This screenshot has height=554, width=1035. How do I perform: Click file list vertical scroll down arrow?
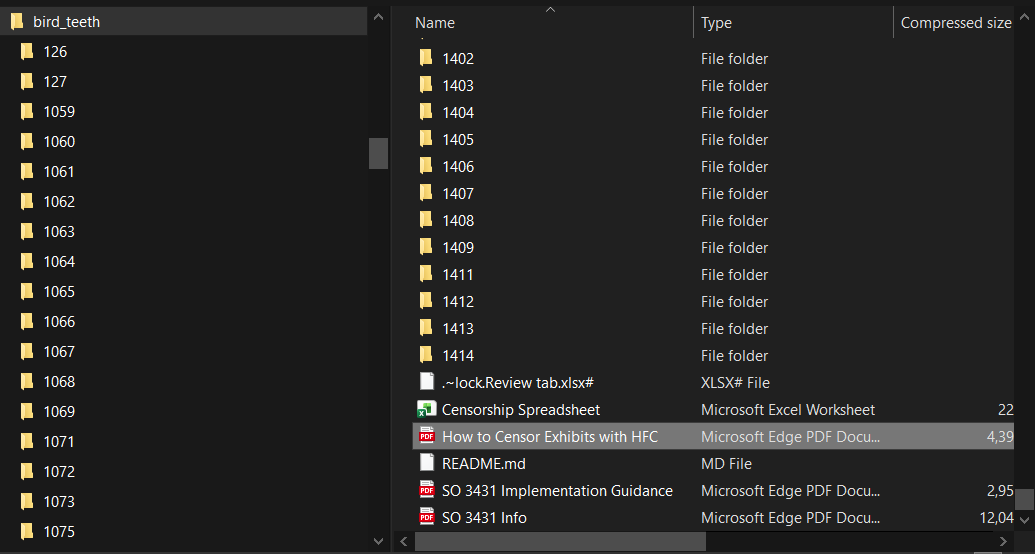[1024, 520]
